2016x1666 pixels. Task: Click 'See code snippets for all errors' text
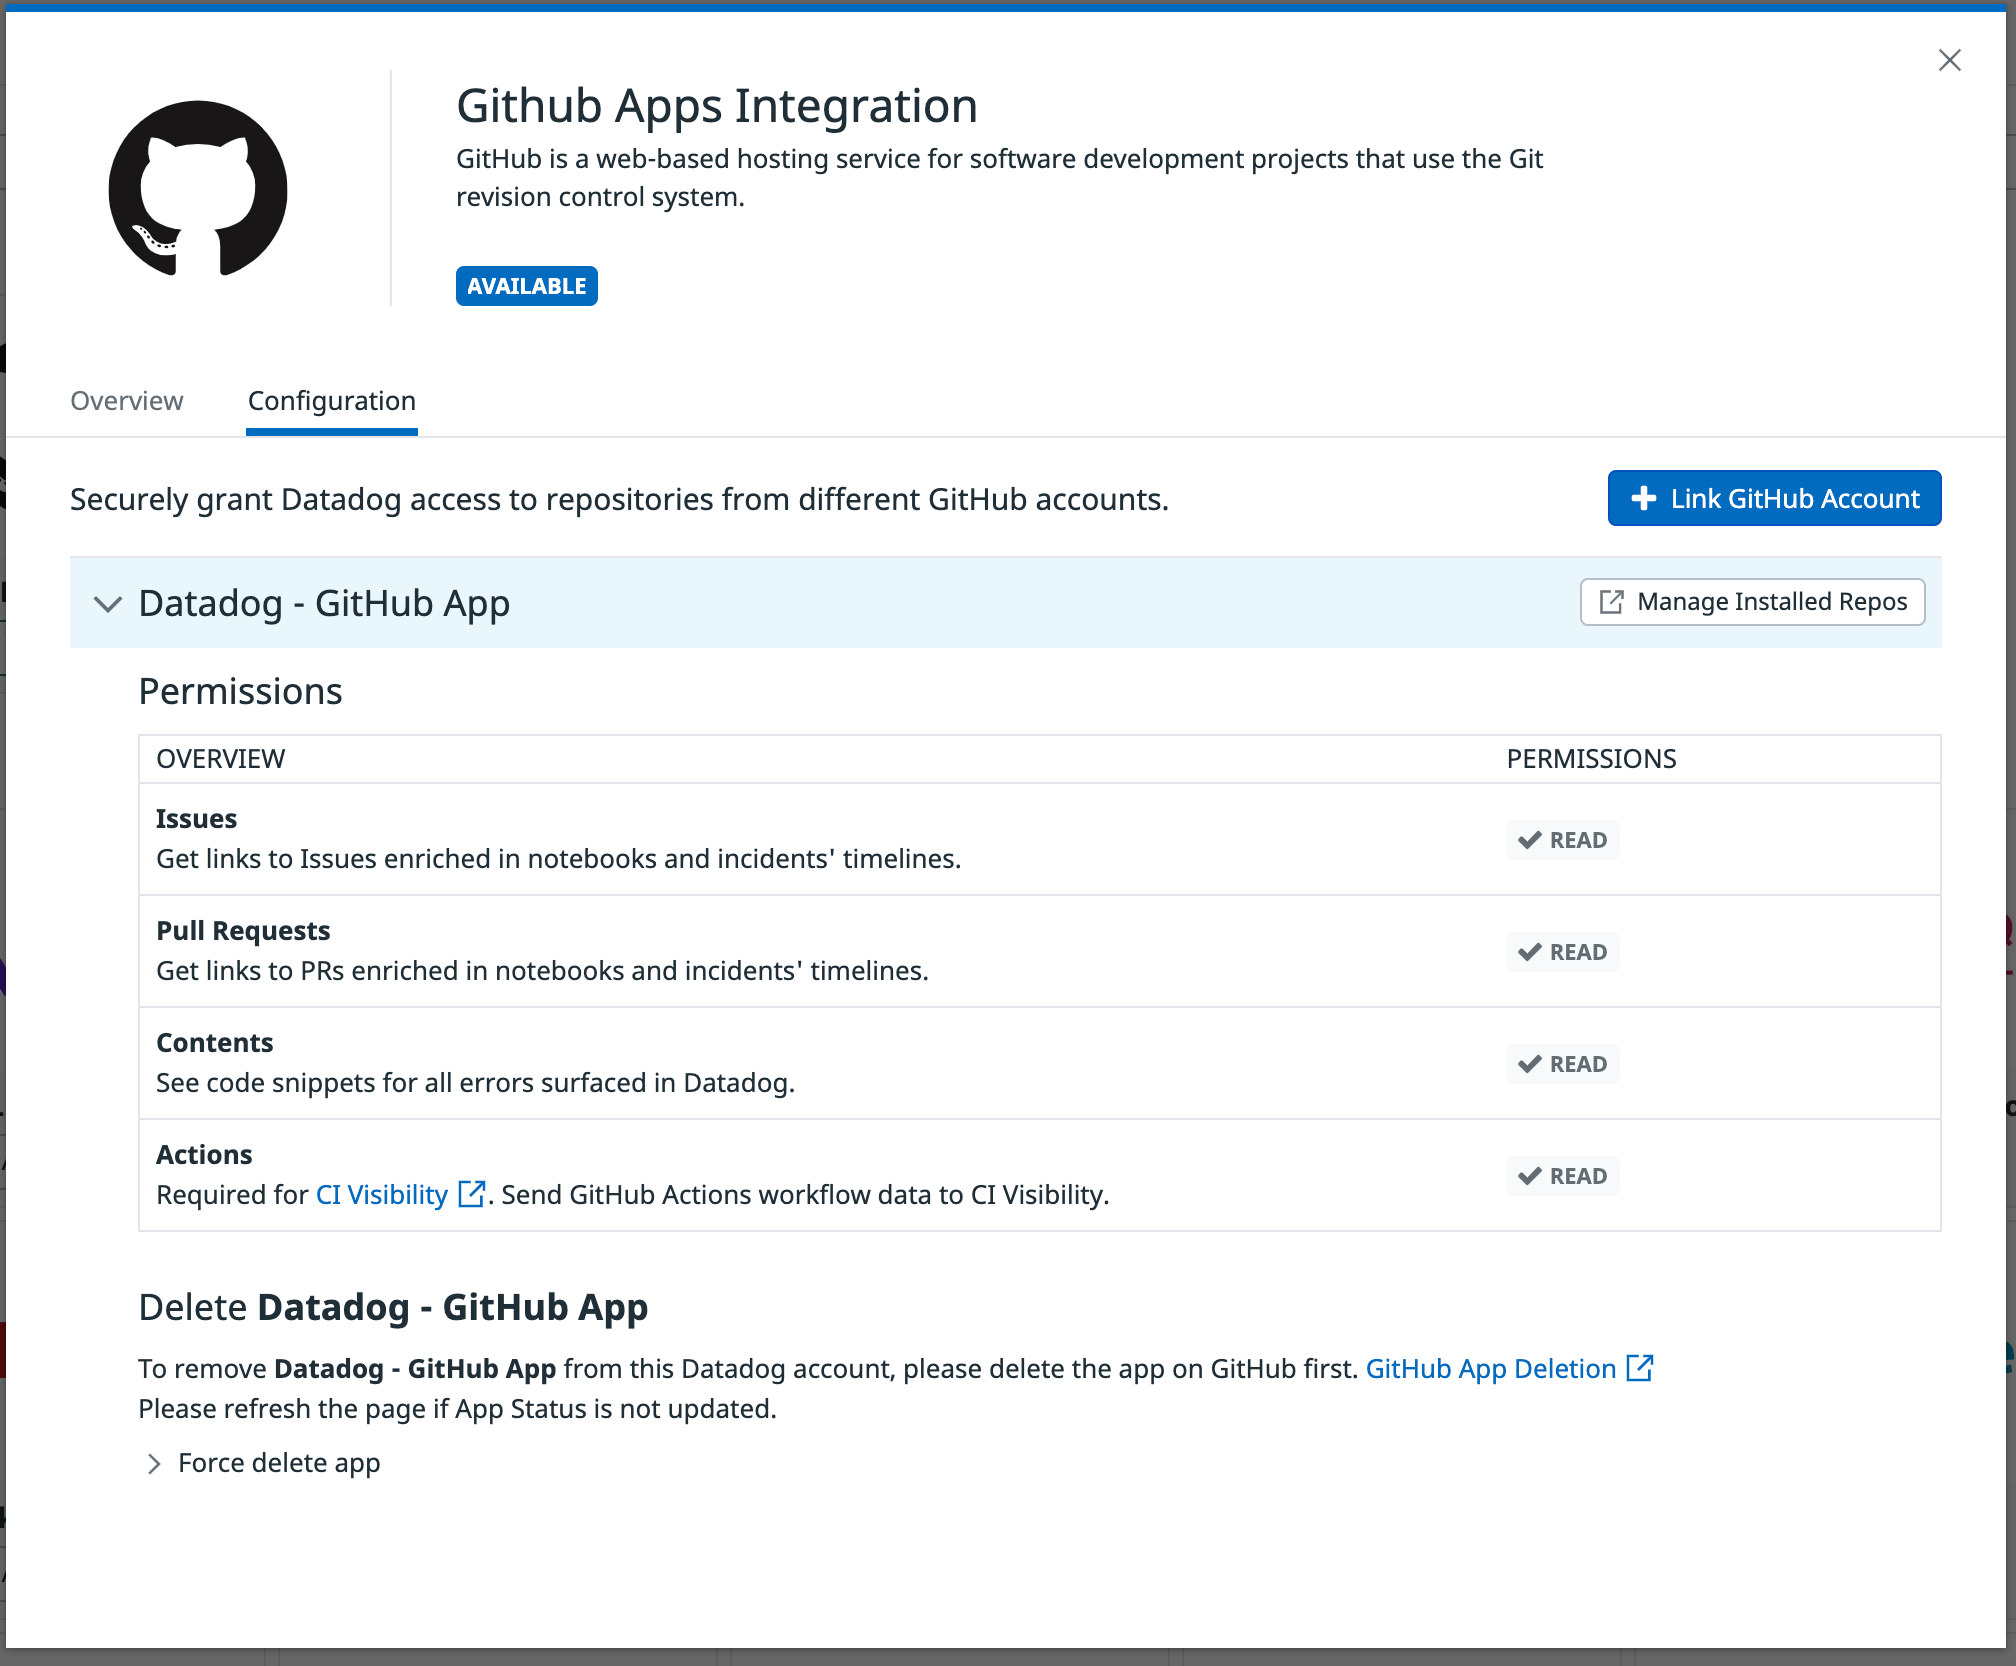point(475,1083)
